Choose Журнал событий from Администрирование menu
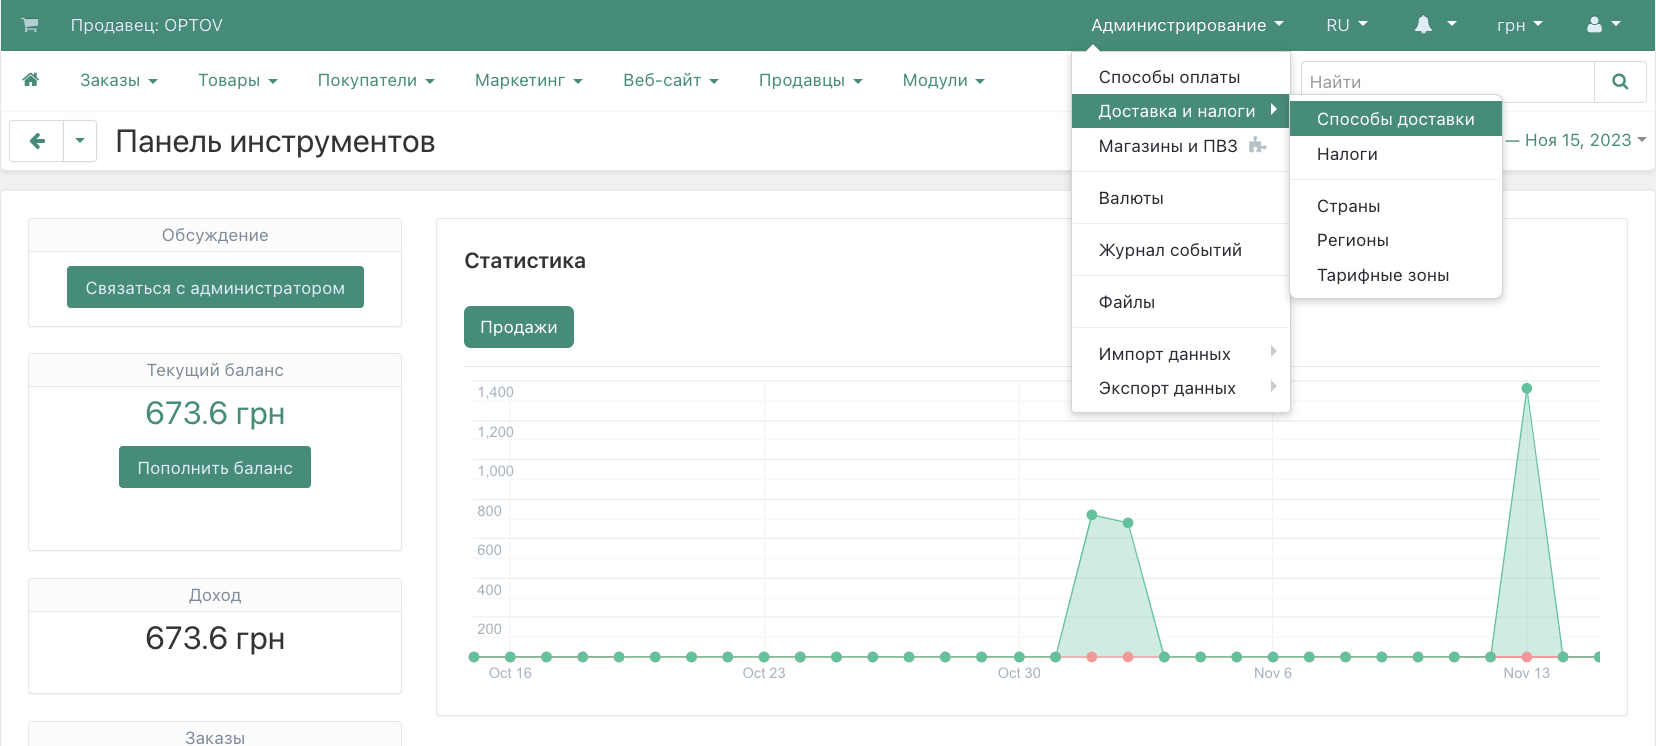The height and width of the screenshot is (746, 1656). pos(1170,250)
